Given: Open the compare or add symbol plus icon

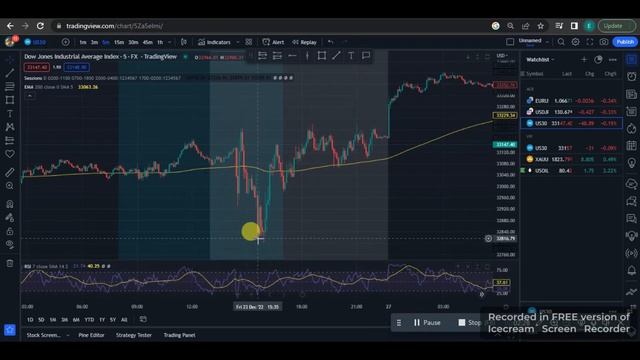Looking at the screenshot, I should (65, 42).
